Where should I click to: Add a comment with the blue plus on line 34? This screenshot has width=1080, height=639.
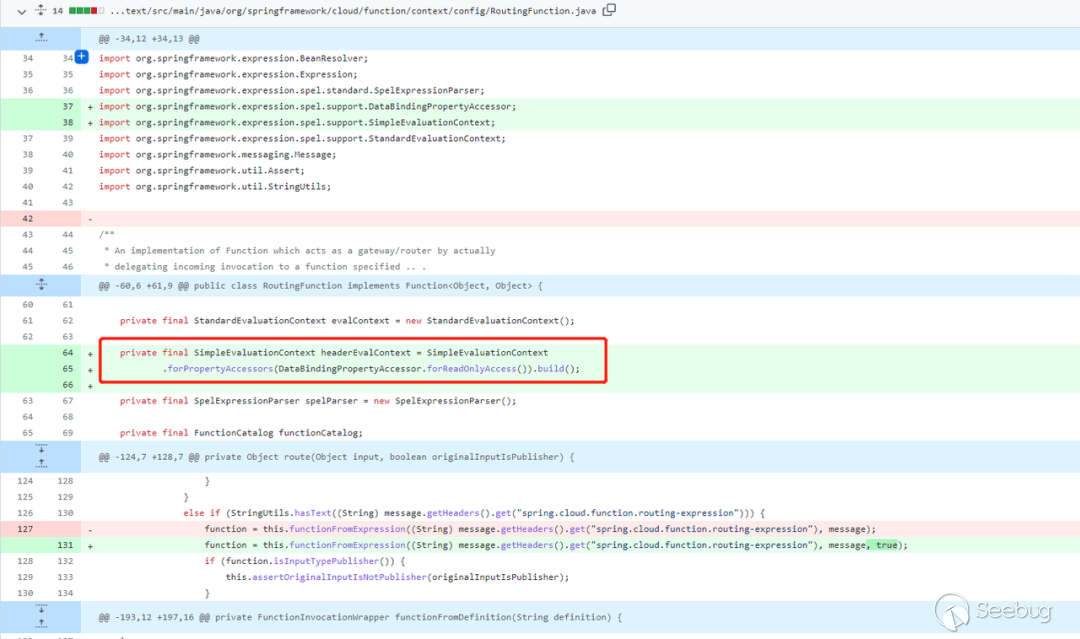[x=81, y=56]
